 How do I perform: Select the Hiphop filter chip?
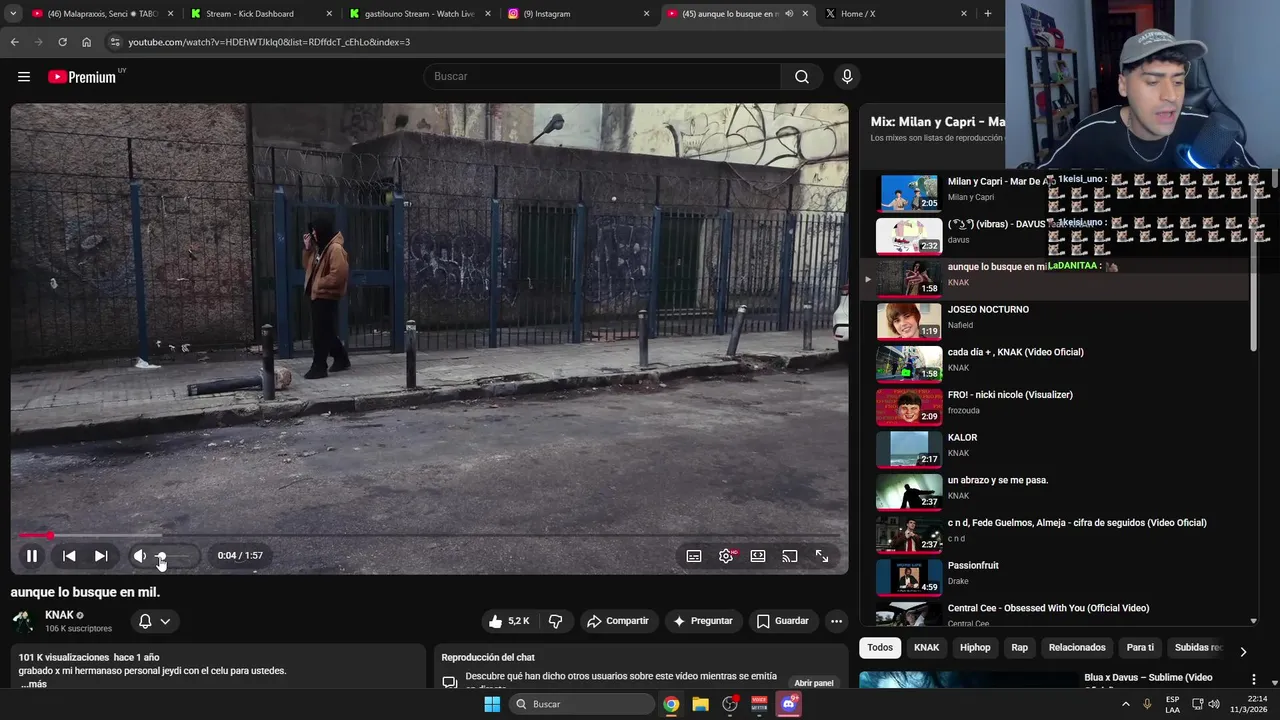pyautogui.click(x=975, y=648)
